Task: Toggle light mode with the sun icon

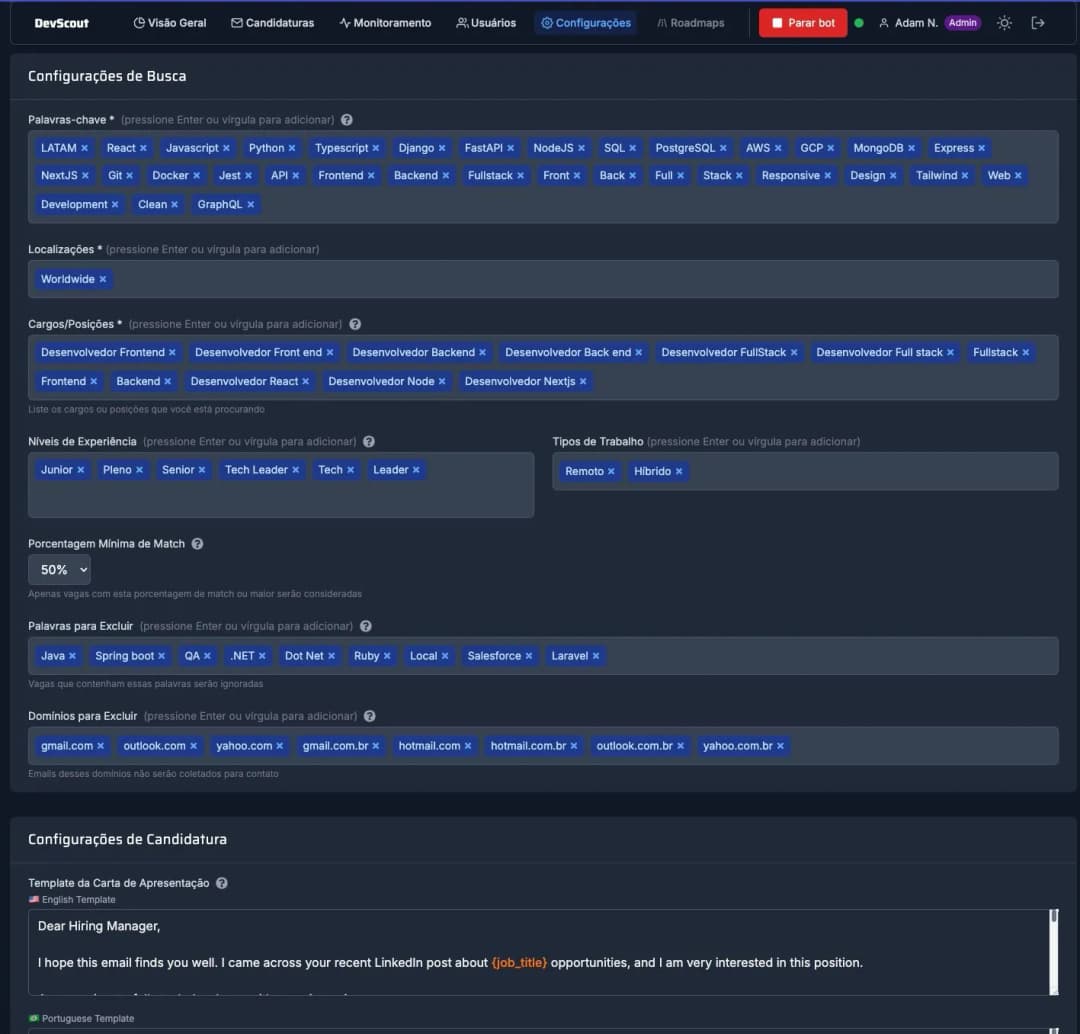Action: pos(1004,22)
